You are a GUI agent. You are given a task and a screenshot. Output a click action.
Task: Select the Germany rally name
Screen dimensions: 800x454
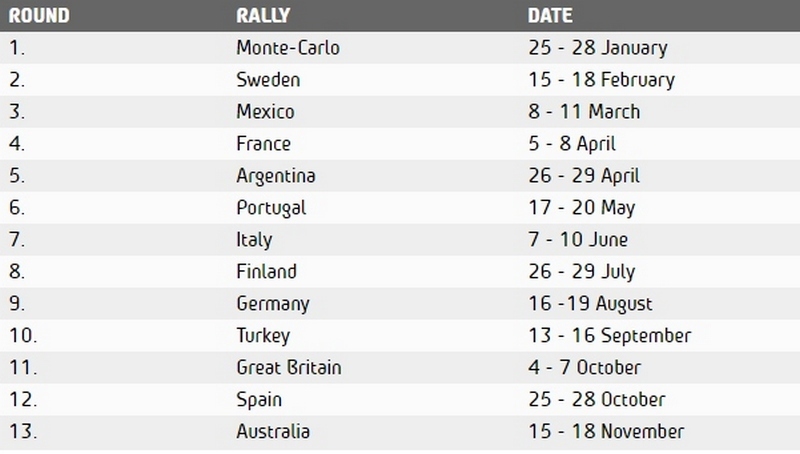click(273, 304)
